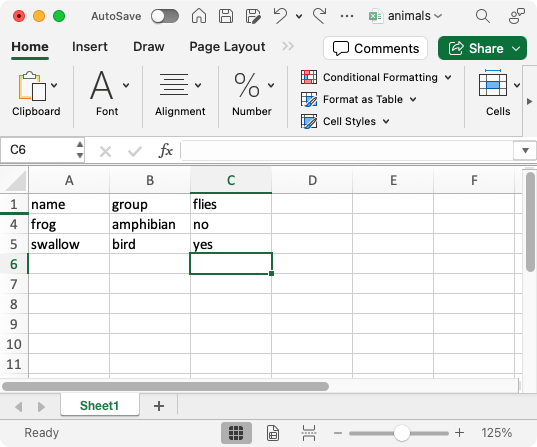This screenshot has height=447, width=537.
Task: Click the Comments button
Action: tap(375, 48)
